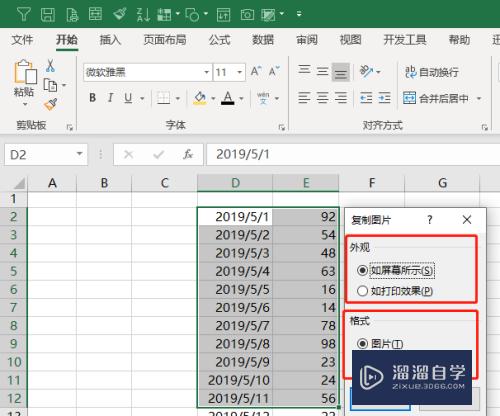Click the formula bar showing 2019/5/1
The height and width of the screenshot is (416, 500).
tap(353, 154)
